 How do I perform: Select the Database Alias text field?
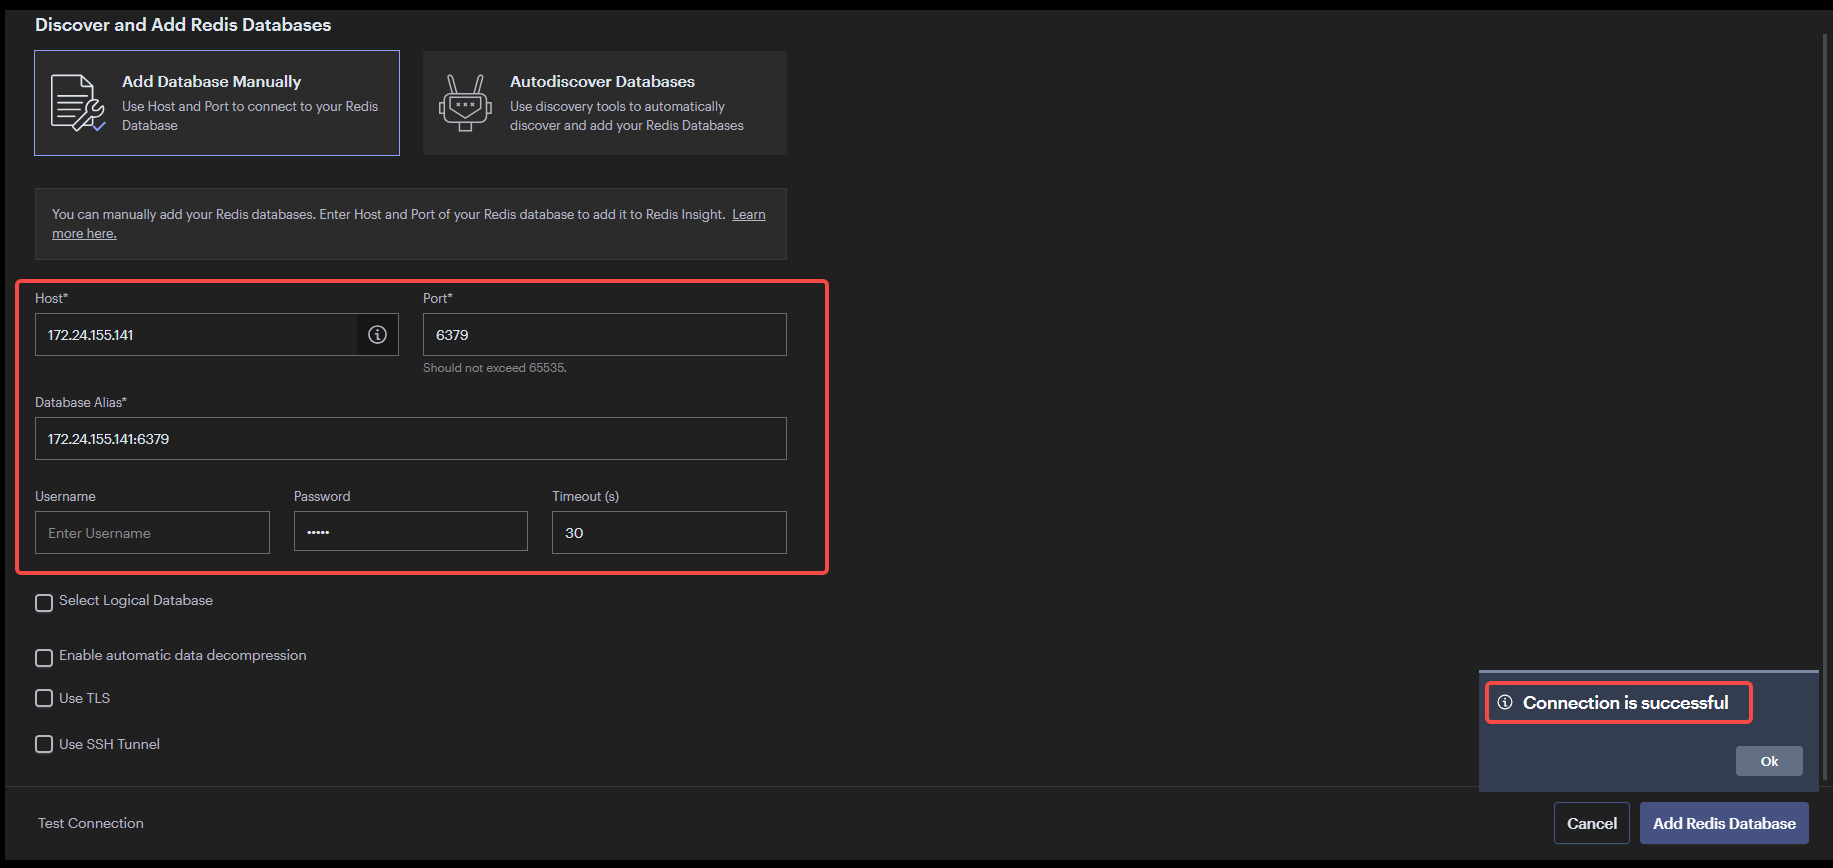410,439
